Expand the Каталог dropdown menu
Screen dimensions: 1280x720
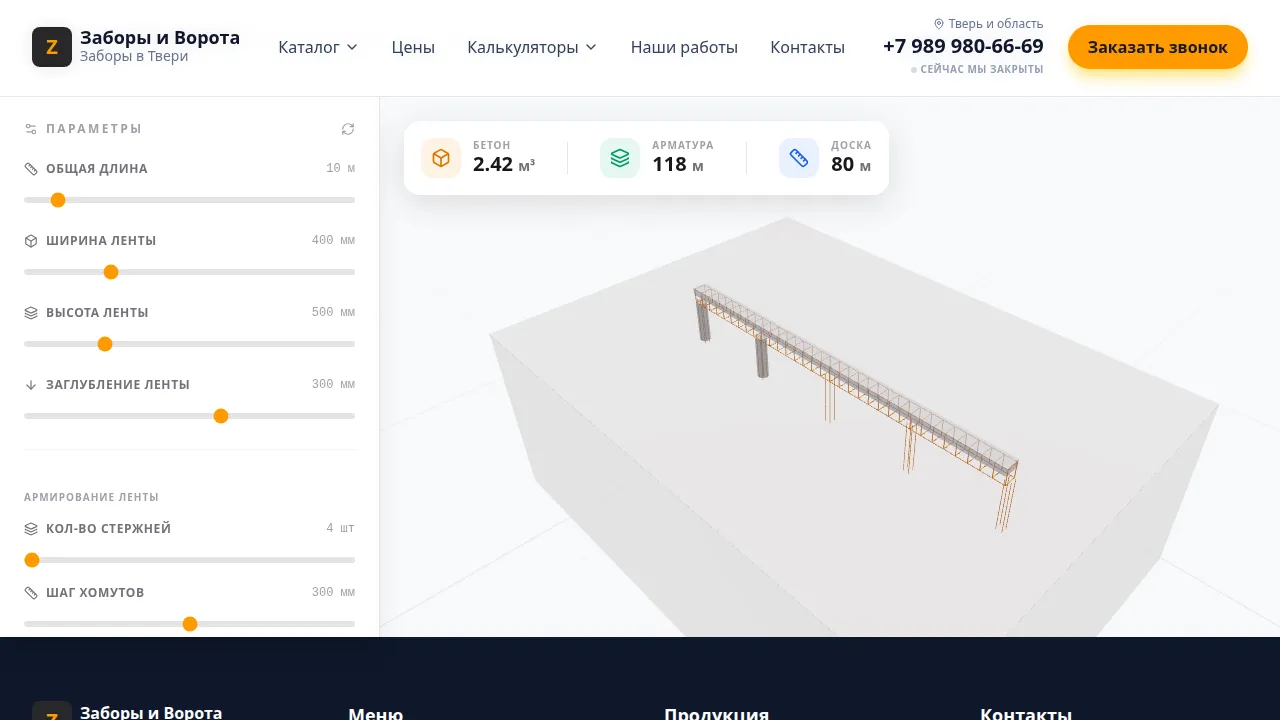(318, 47)
